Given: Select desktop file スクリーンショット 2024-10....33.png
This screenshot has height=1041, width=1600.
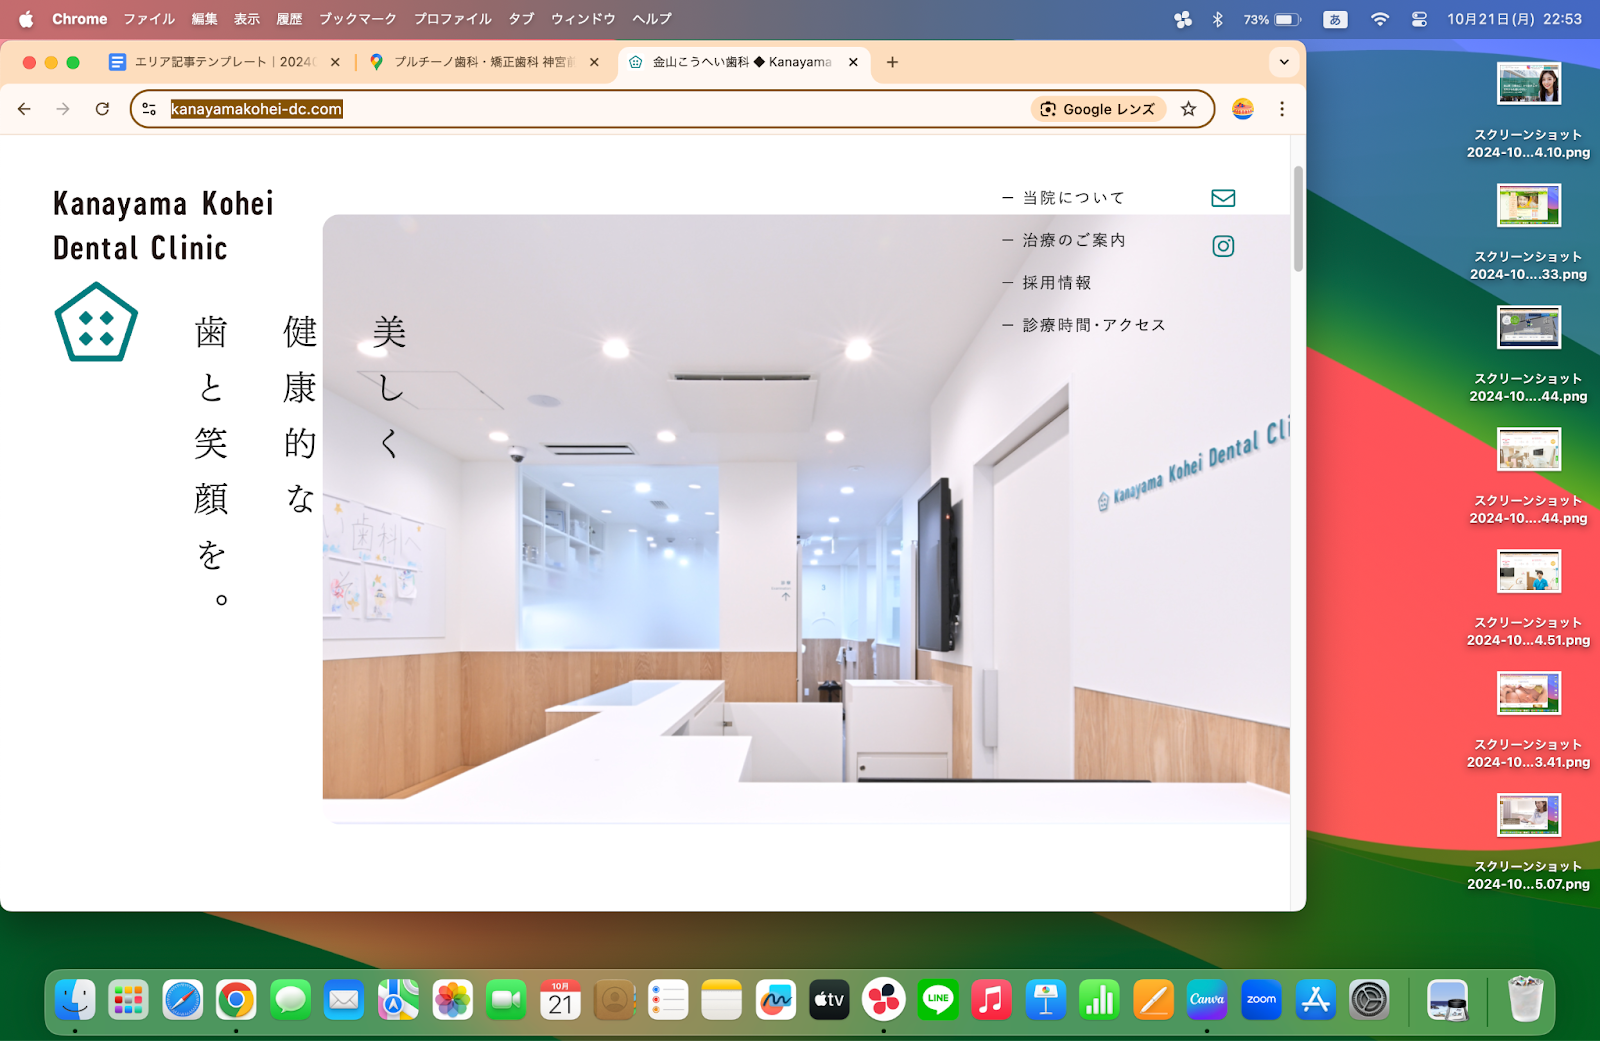Looking at the screenshot, I should [1528, 232].
